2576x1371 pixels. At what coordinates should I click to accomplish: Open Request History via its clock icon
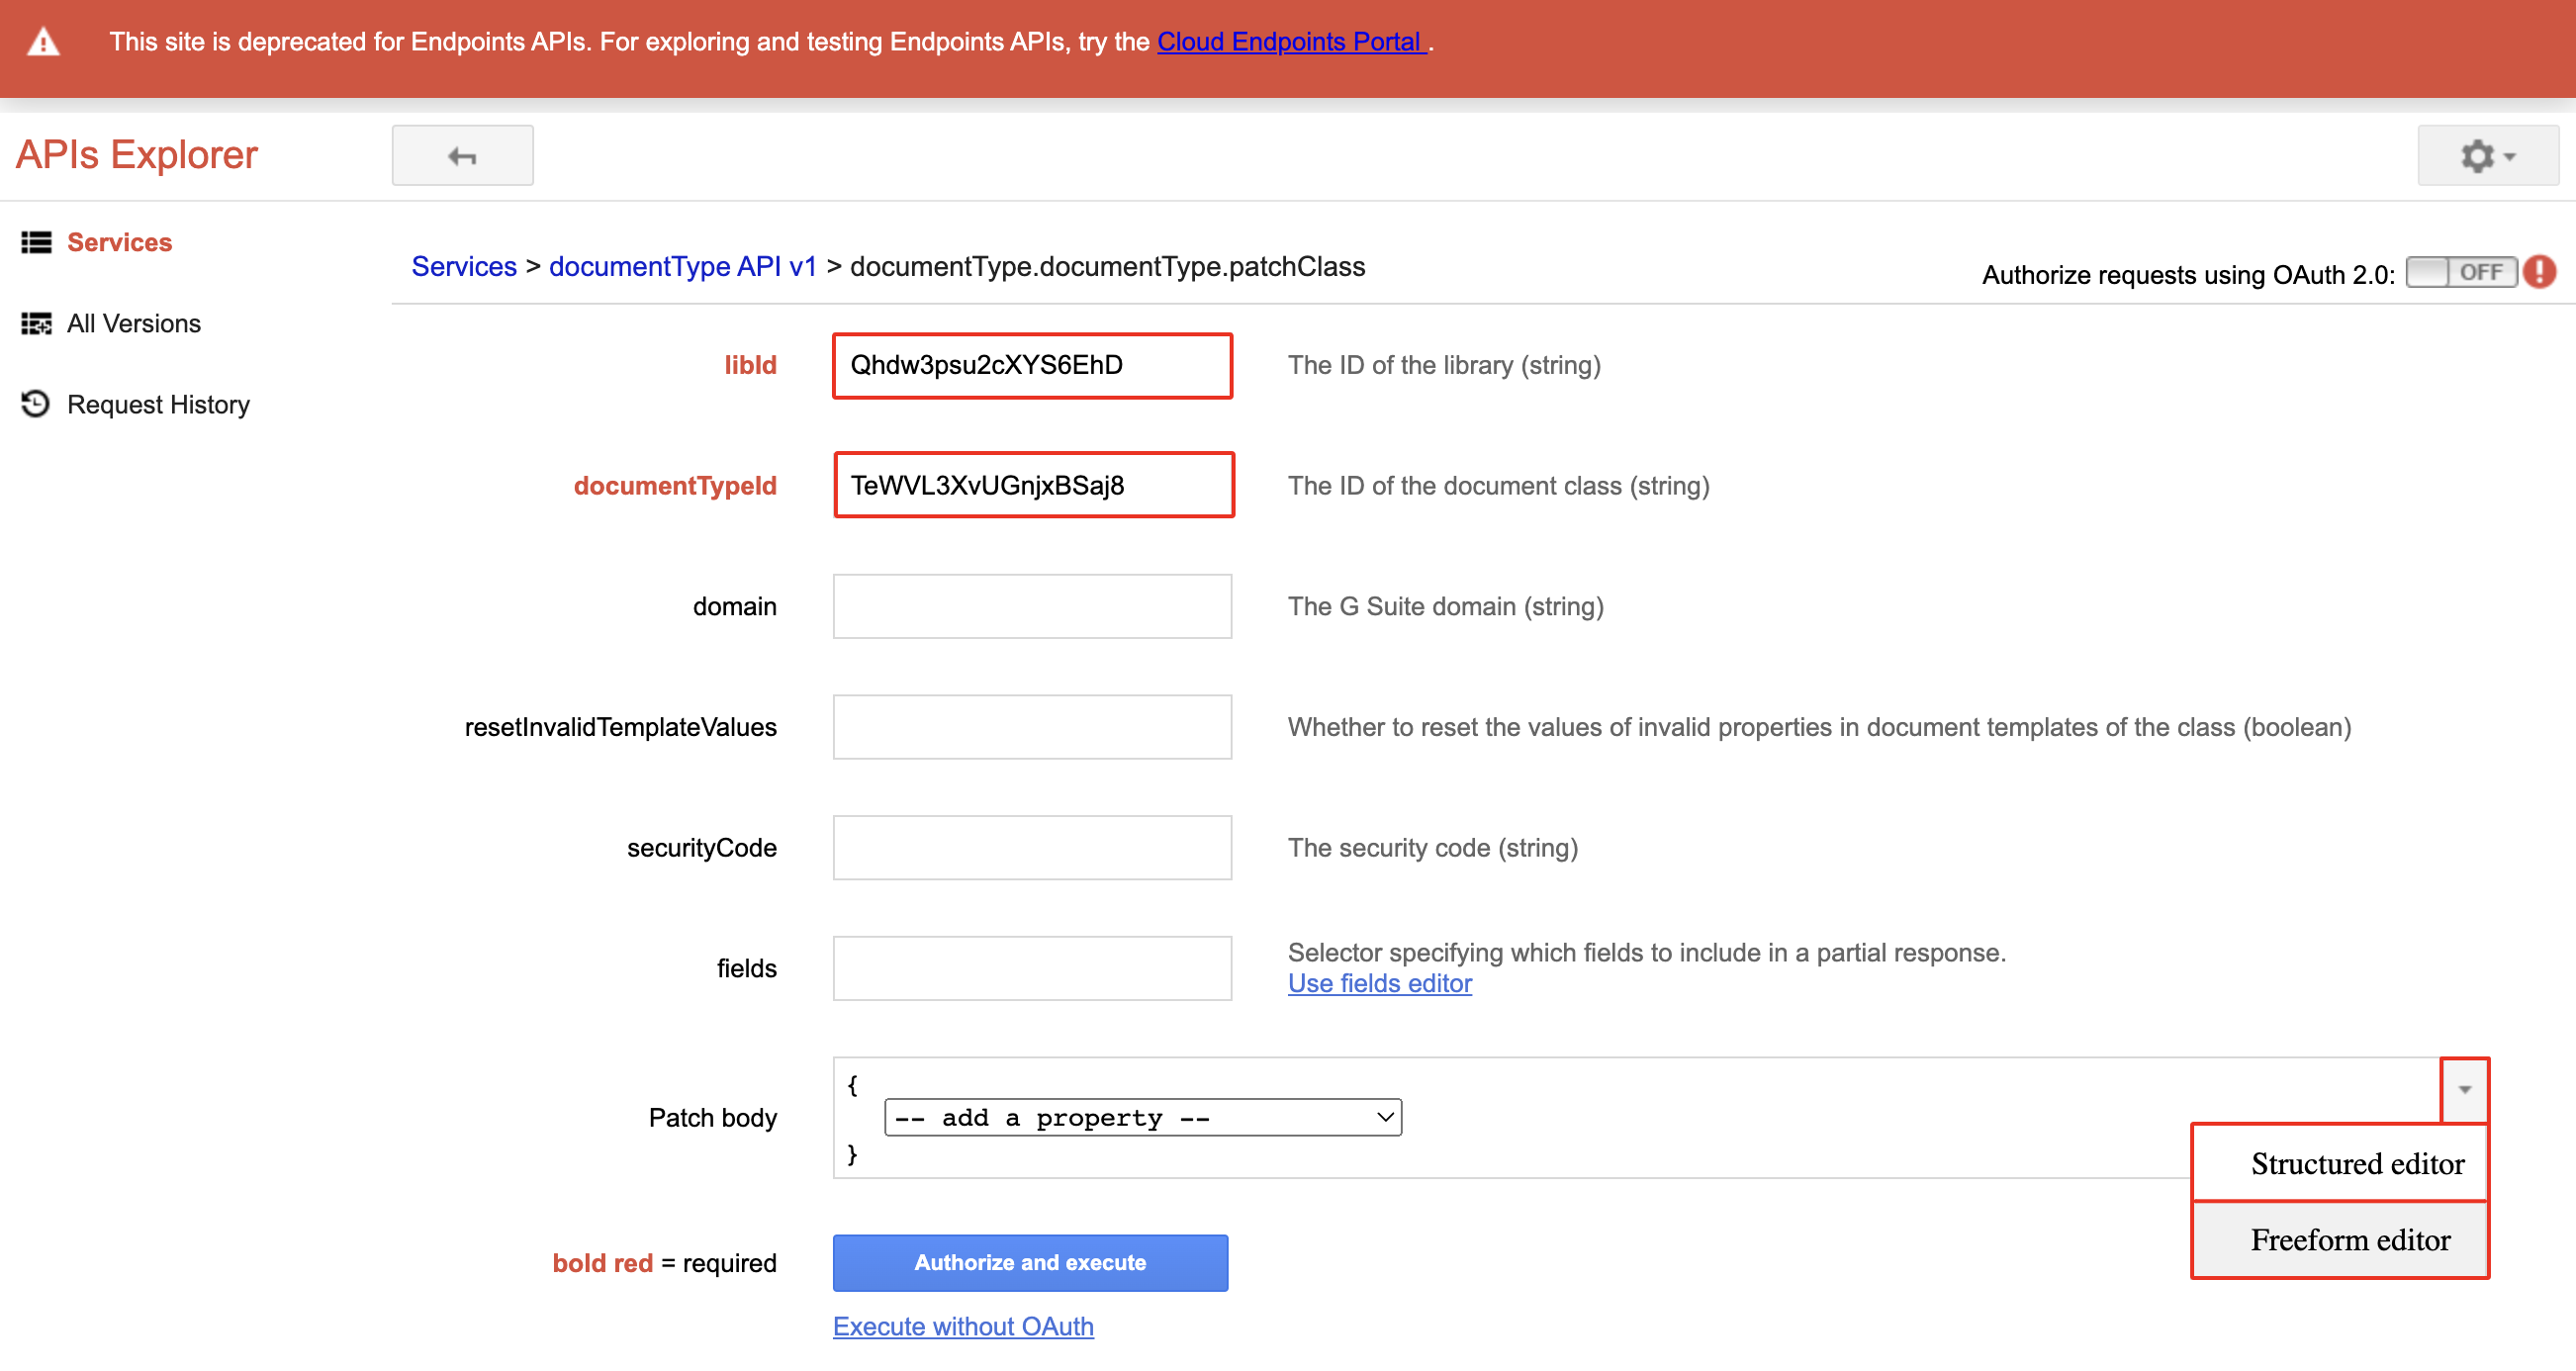click(35, 404)
